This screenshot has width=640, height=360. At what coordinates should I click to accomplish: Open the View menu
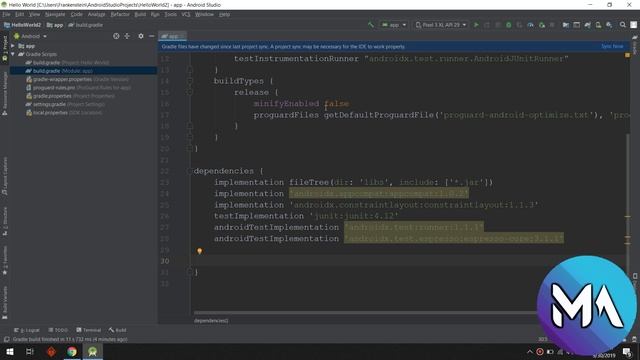point(34,14)
